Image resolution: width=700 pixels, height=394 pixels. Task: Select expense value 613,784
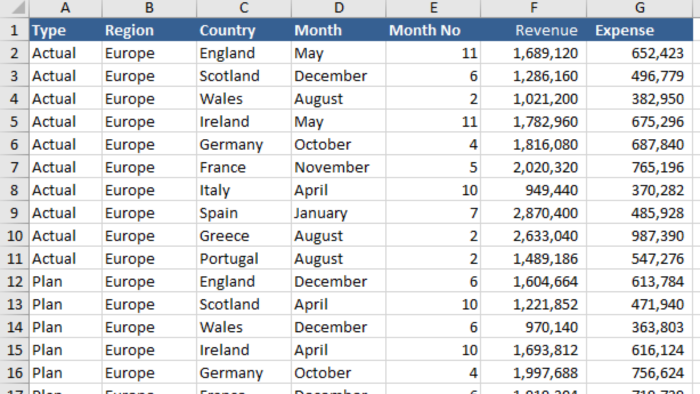coord(640,282)
